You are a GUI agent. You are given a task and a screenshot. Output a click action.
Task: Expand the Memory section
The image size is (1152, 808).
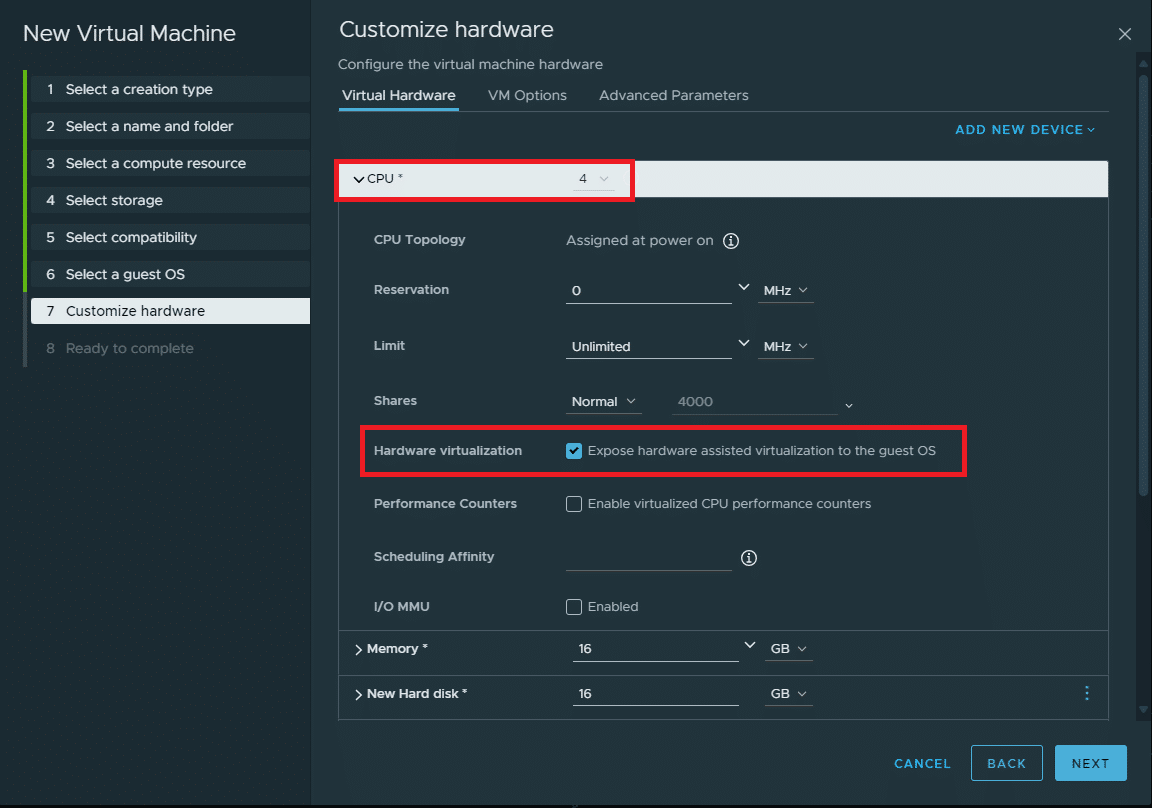[x=359, y=649]
